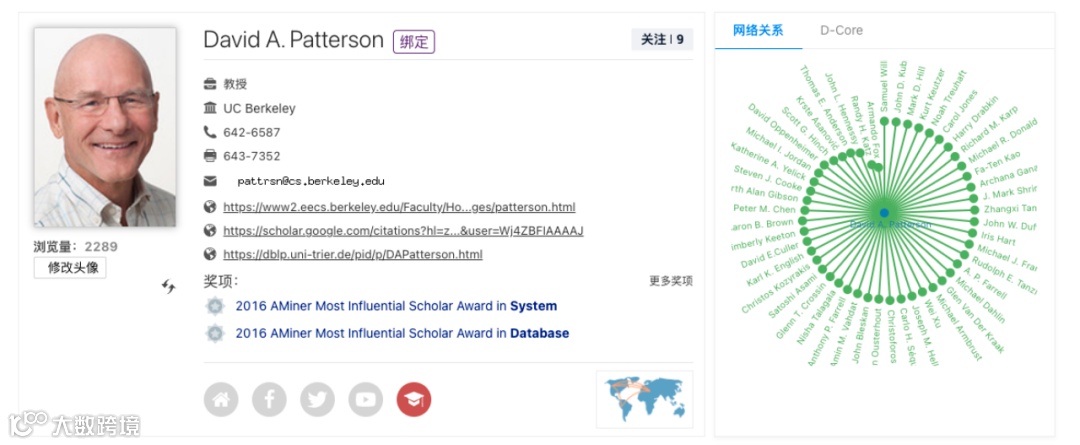Click the YouTube circle icon
Viewport: 1080px width, 445px height.
tap(366, 400)
